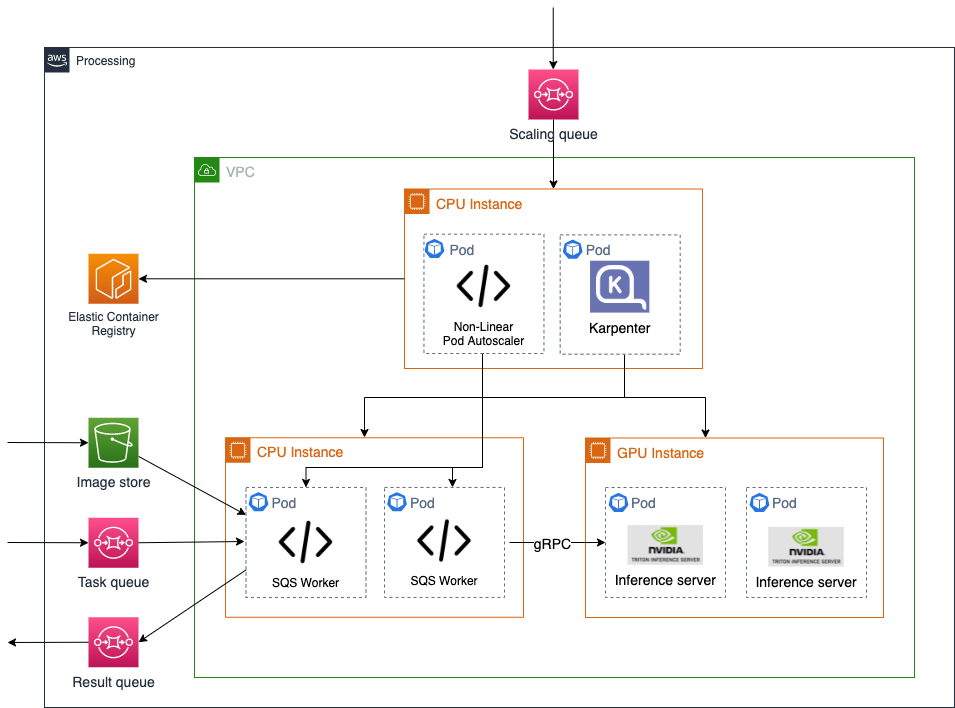Select the Scaling queue icon
Image resolution: width=955 pixels, height=708 pixels.
coord(553,93)
